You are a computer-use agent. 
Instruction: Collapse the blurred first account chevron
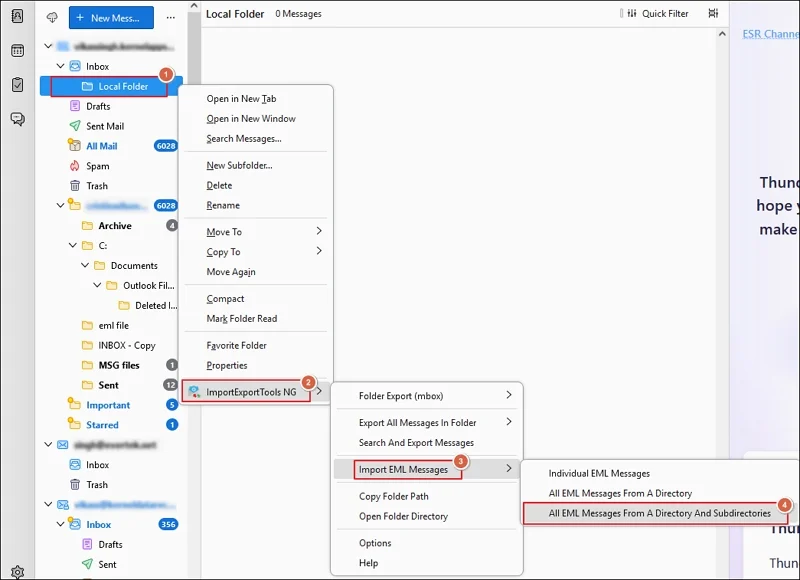(x=48, y=46)
